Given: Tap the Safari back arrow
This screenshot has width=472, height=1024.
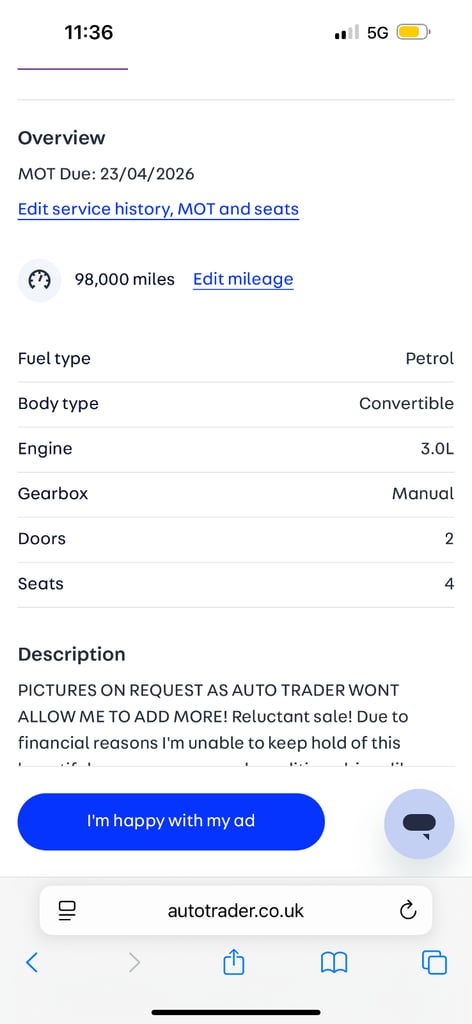Looking at the screenshot, I should (x=31, y=962).
